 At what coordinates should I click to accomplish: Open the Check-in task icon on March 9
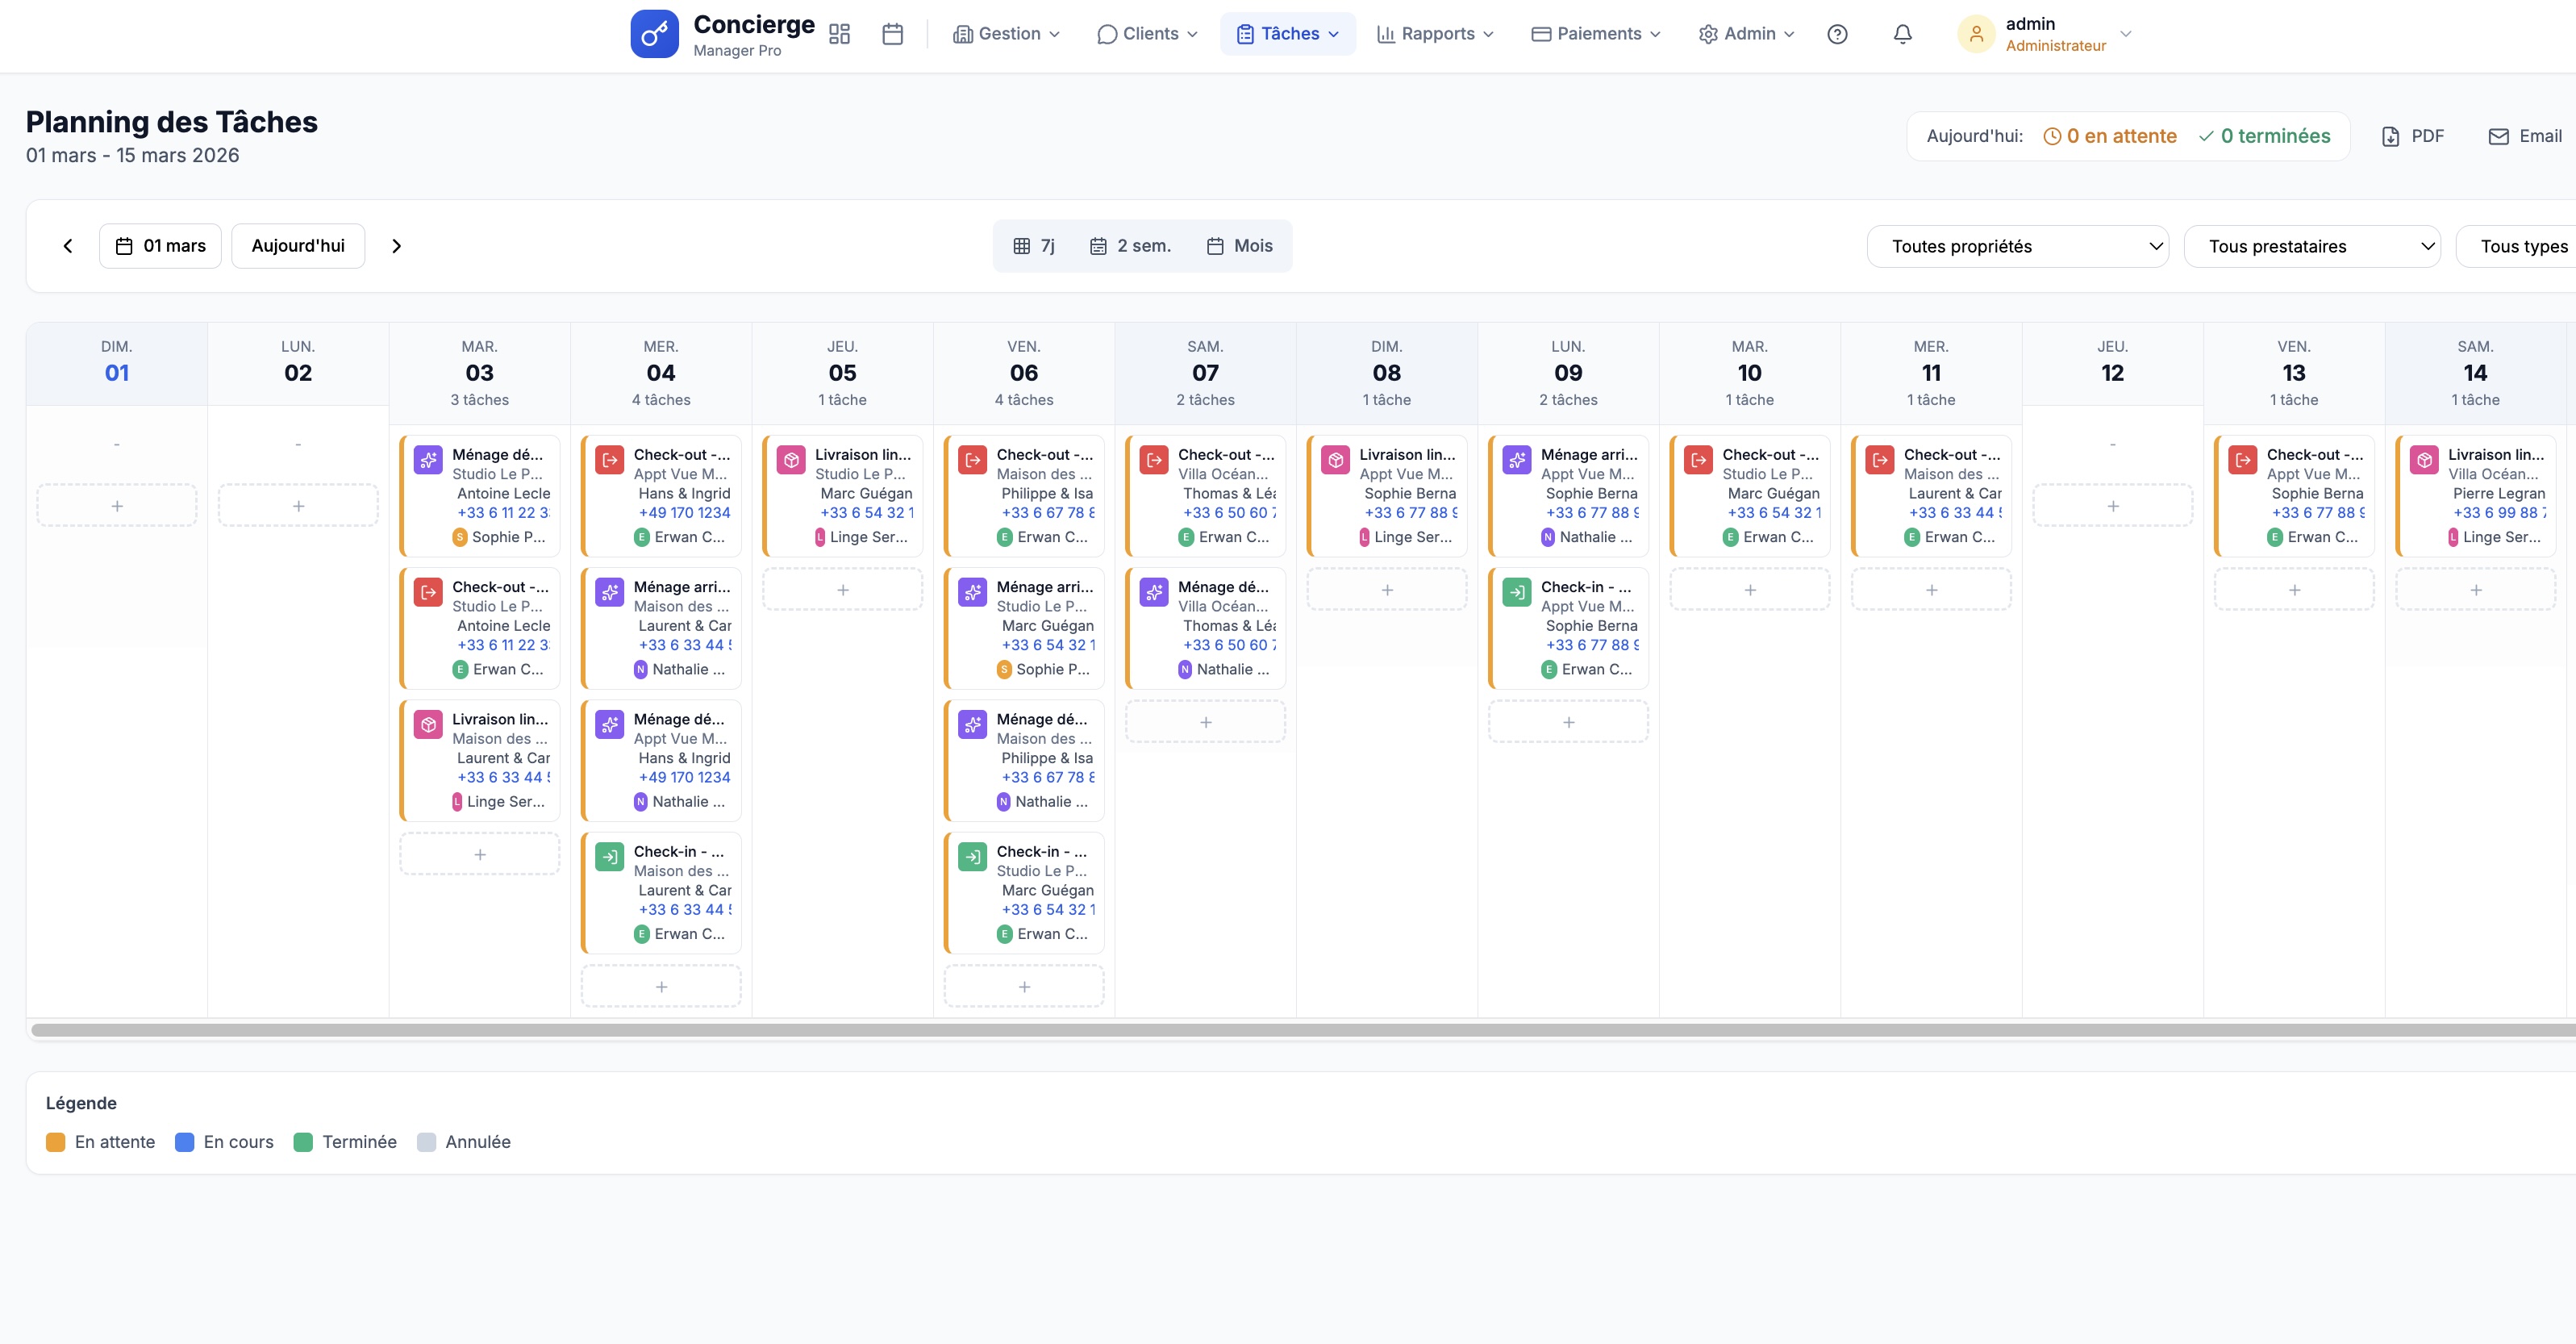click(1516, 591)
